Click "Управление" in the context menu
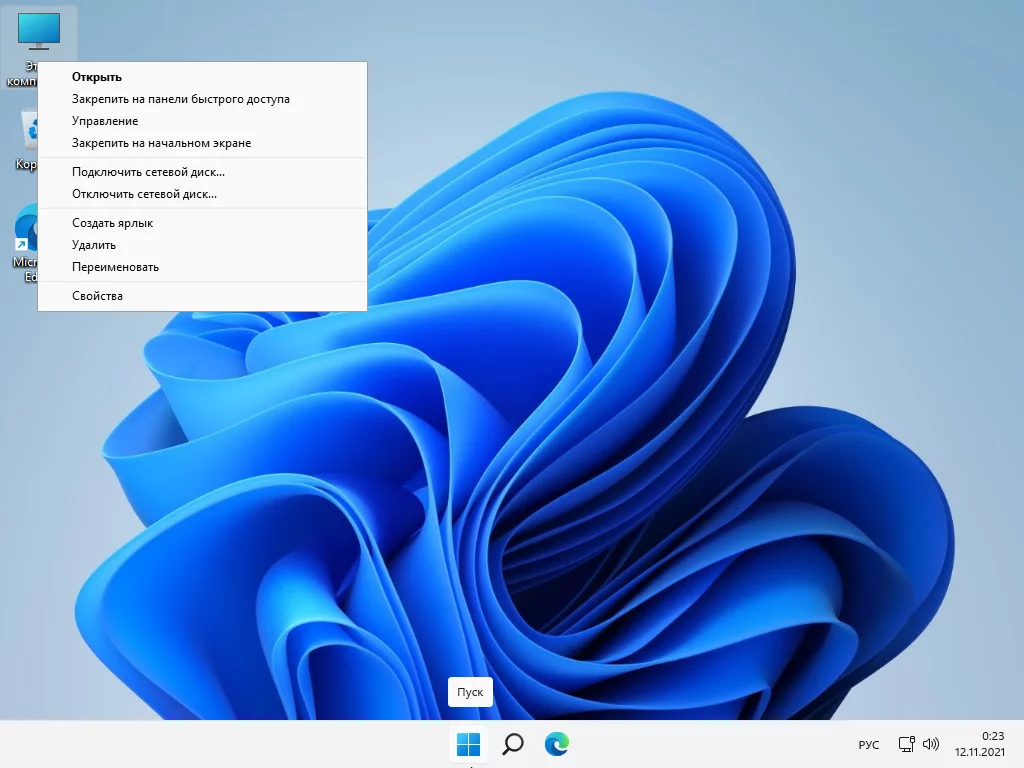Viewport: 1024px width, 768px height. (x=105, y=121)
